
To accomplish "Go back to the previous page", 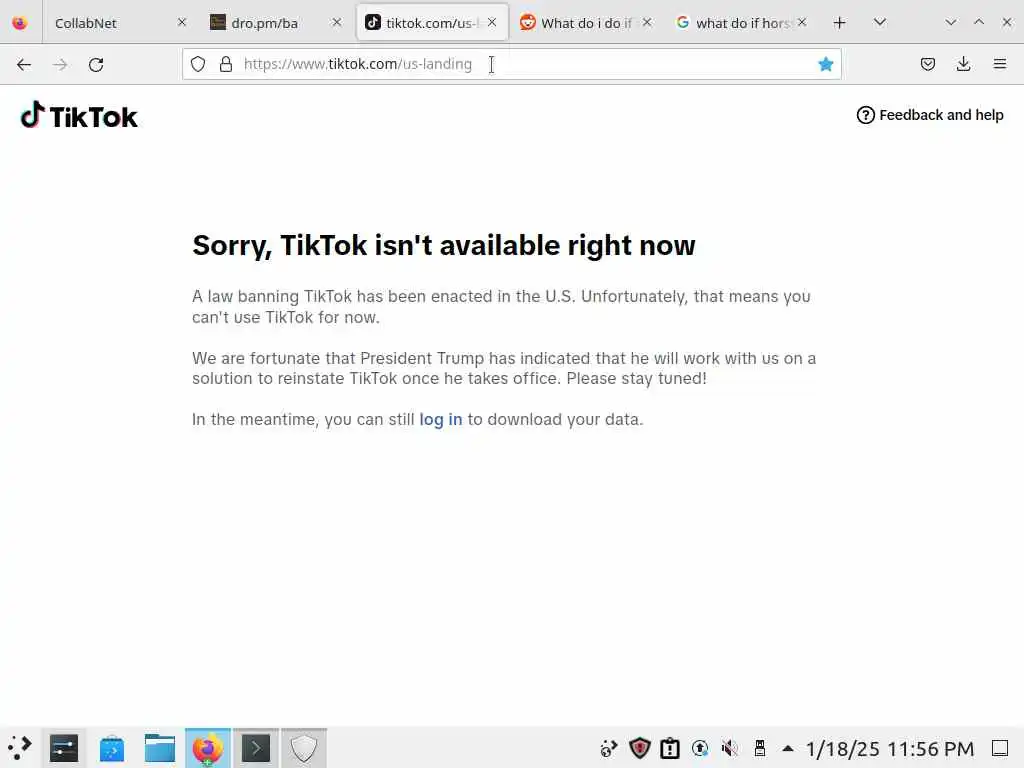I will tap(24, 65).
